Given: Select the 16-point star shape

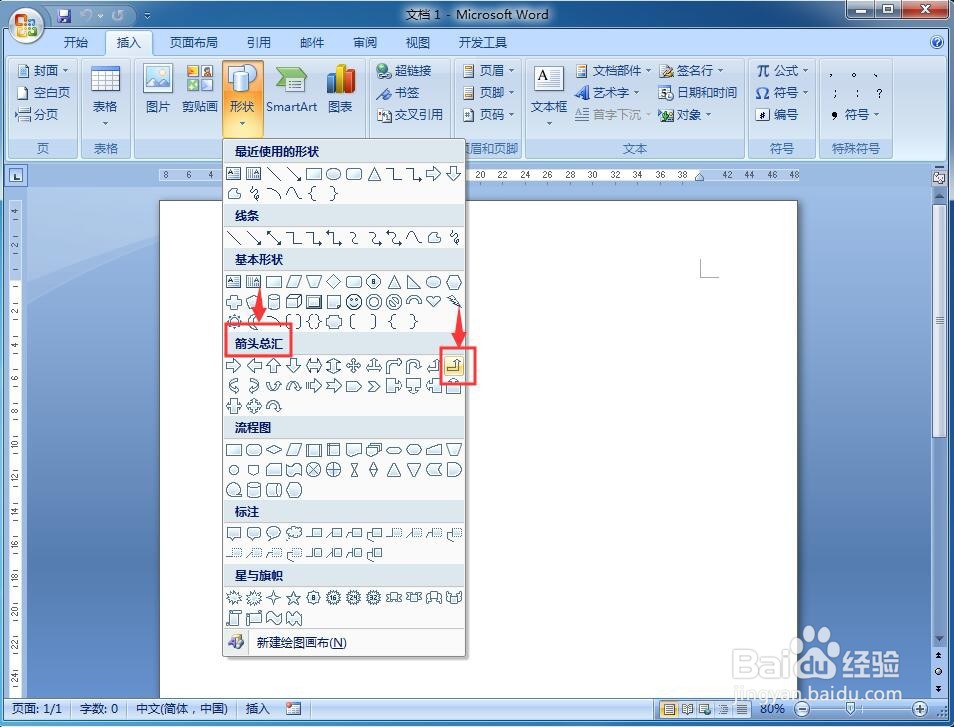Looking at the screenshot, I should click(x=333, y=598).
